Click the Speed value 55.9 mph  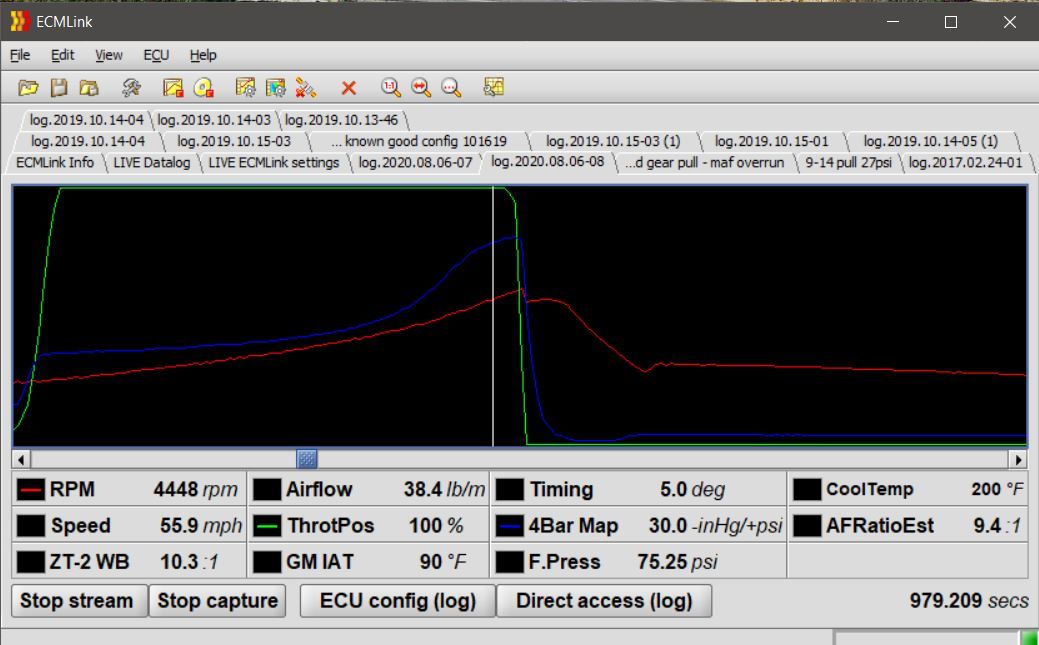[201, 526]
